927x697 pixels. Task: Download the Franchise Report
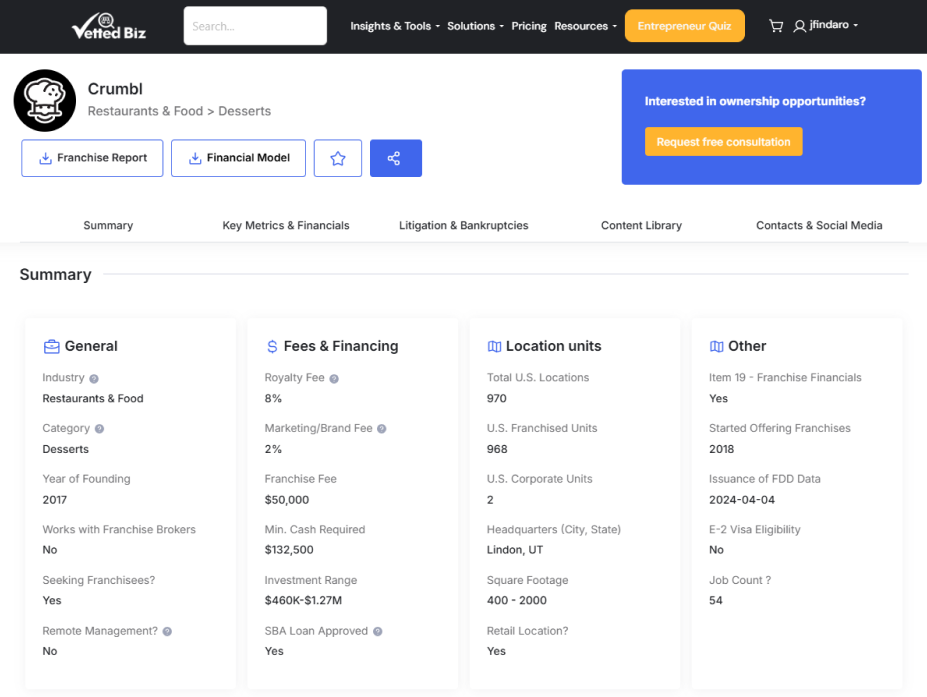pos(92,158)
